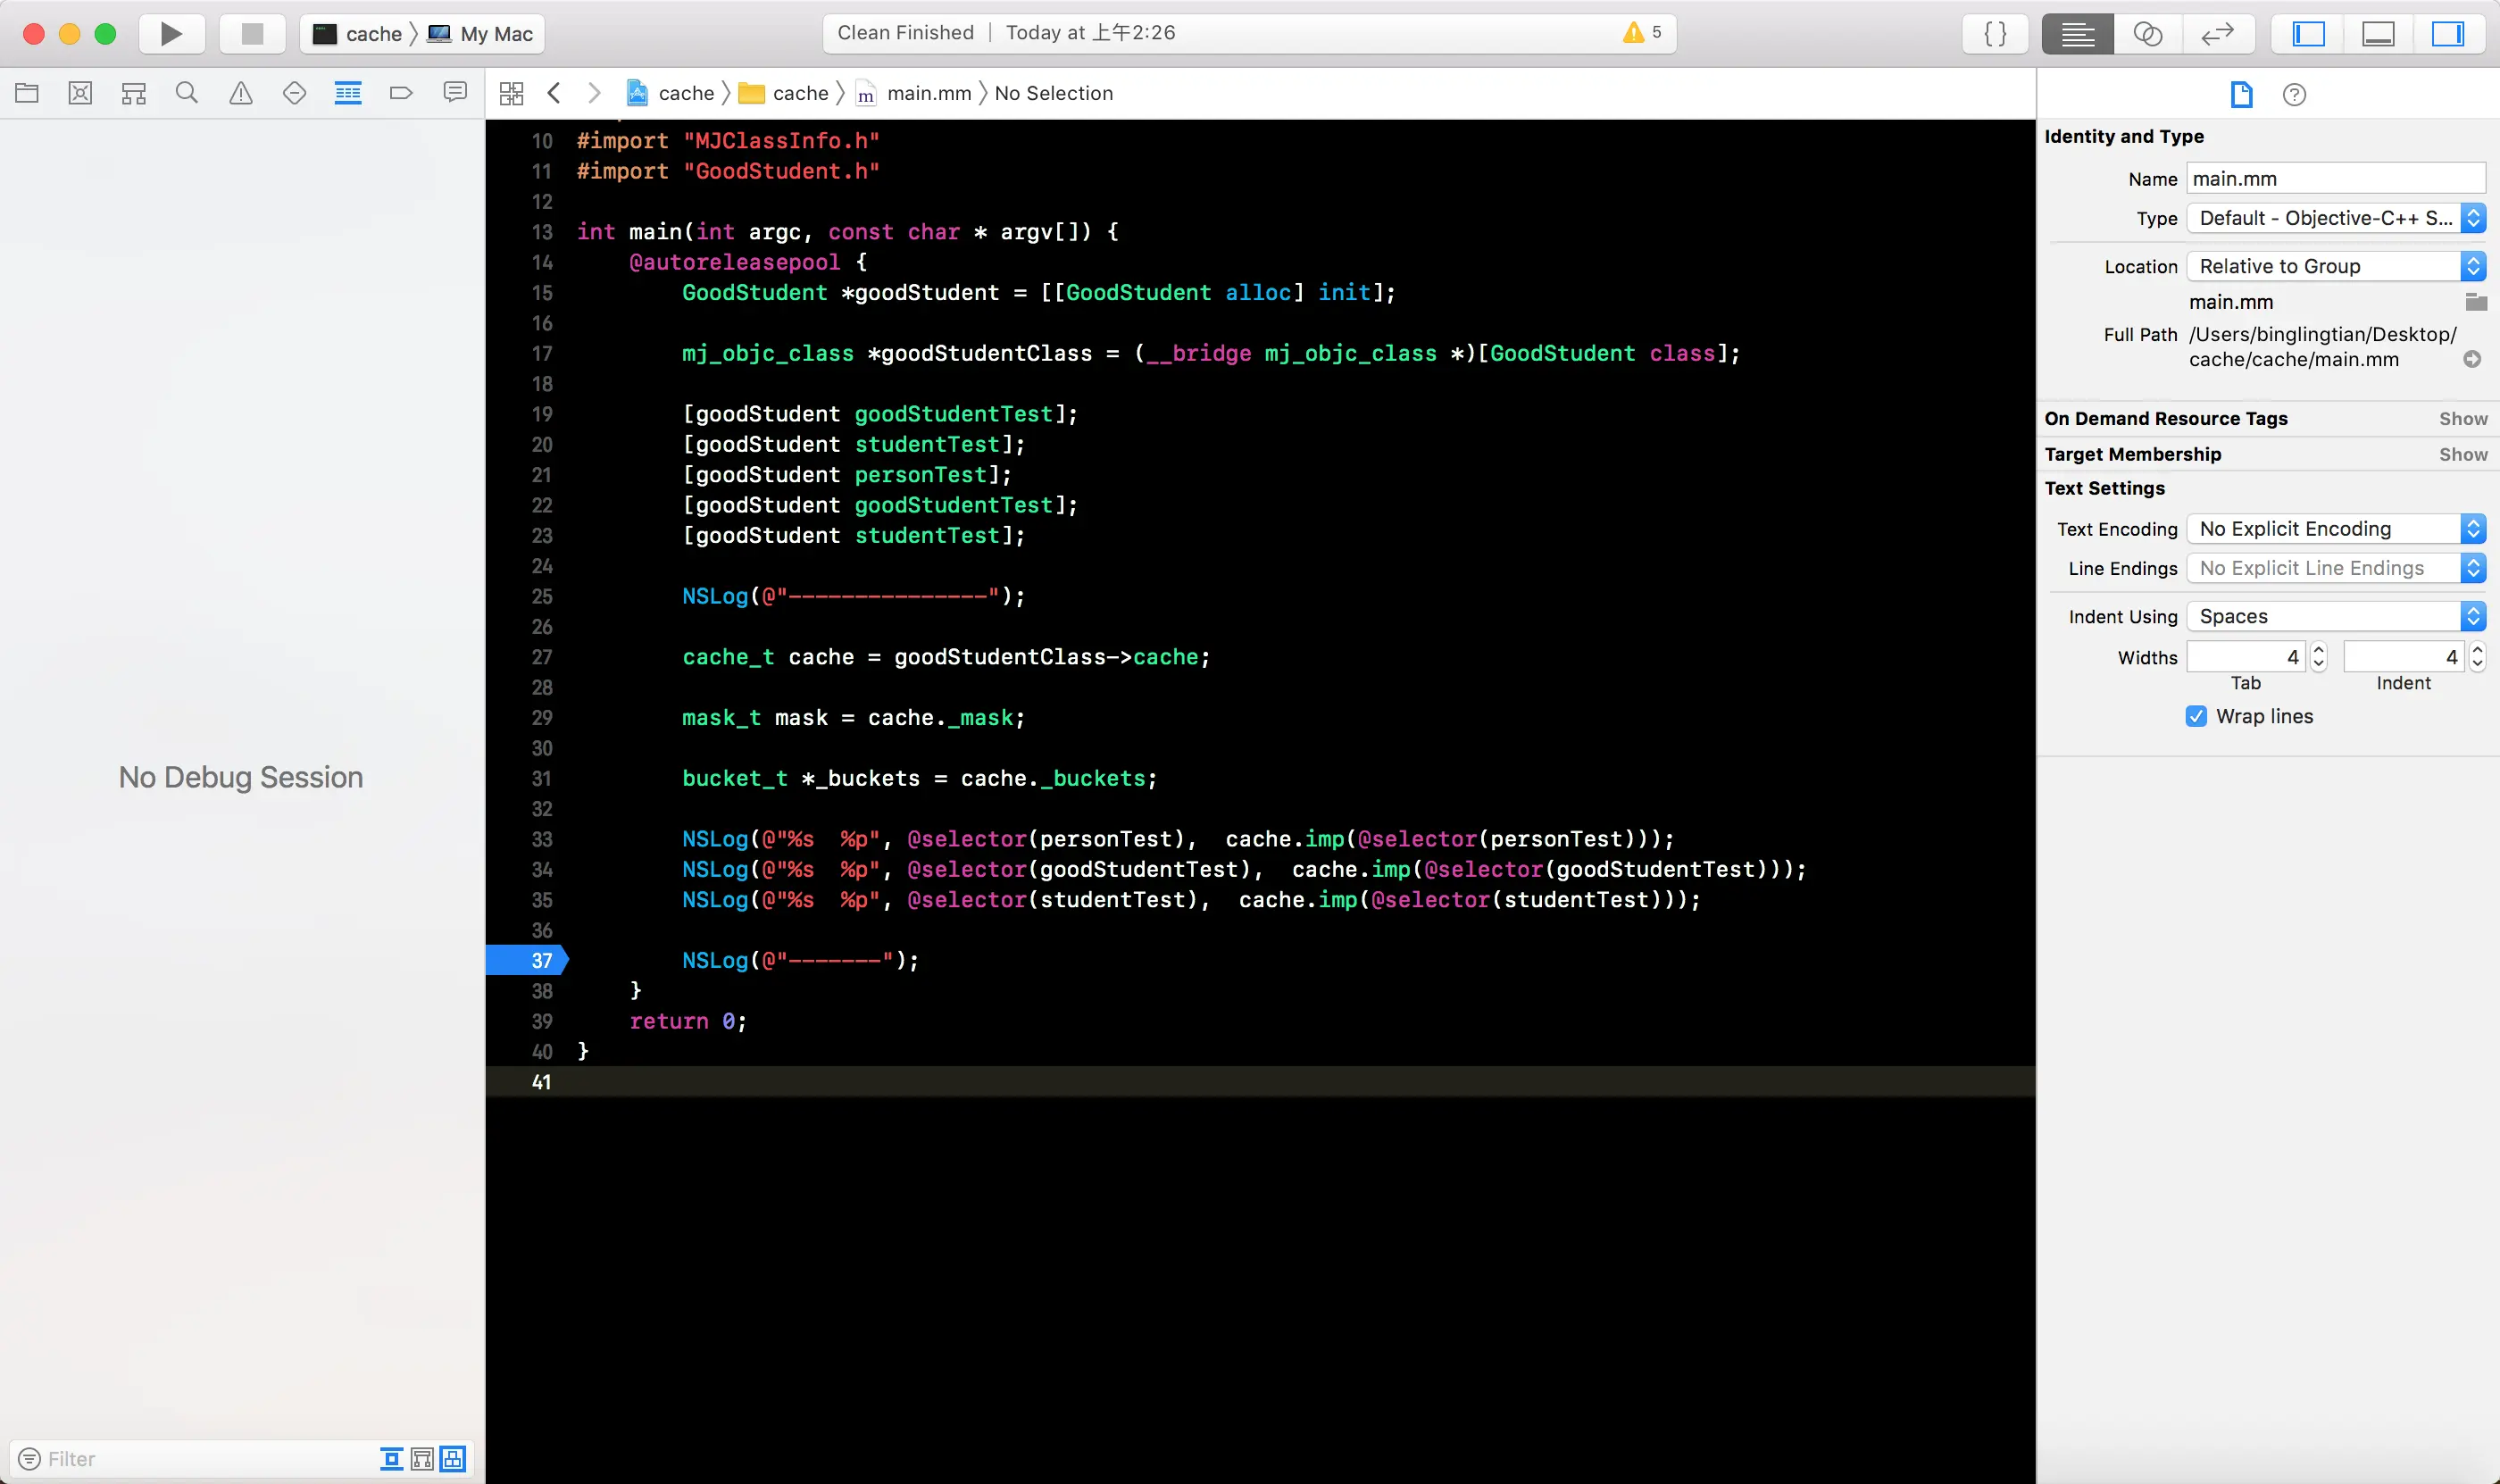Click the Name field containing main.mm

2334,179
